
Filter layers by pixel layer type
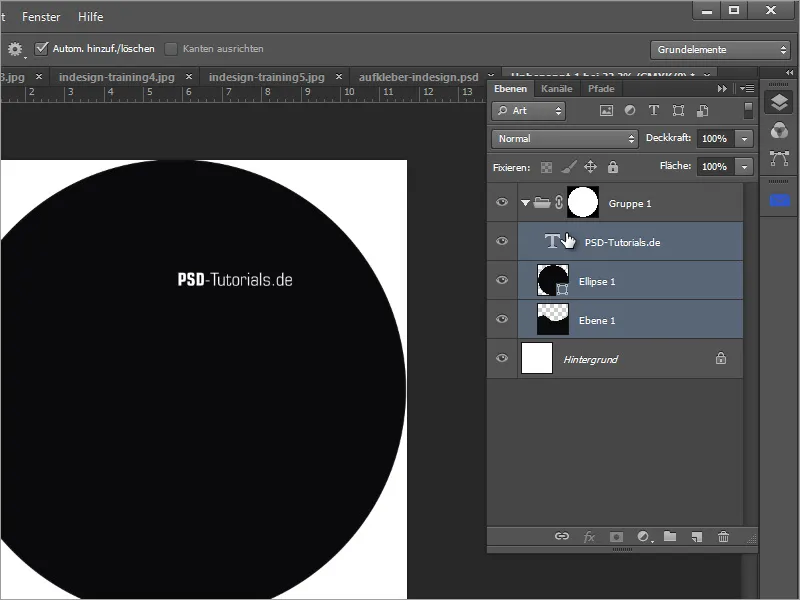pyautogui.click(x=606, y=111)
